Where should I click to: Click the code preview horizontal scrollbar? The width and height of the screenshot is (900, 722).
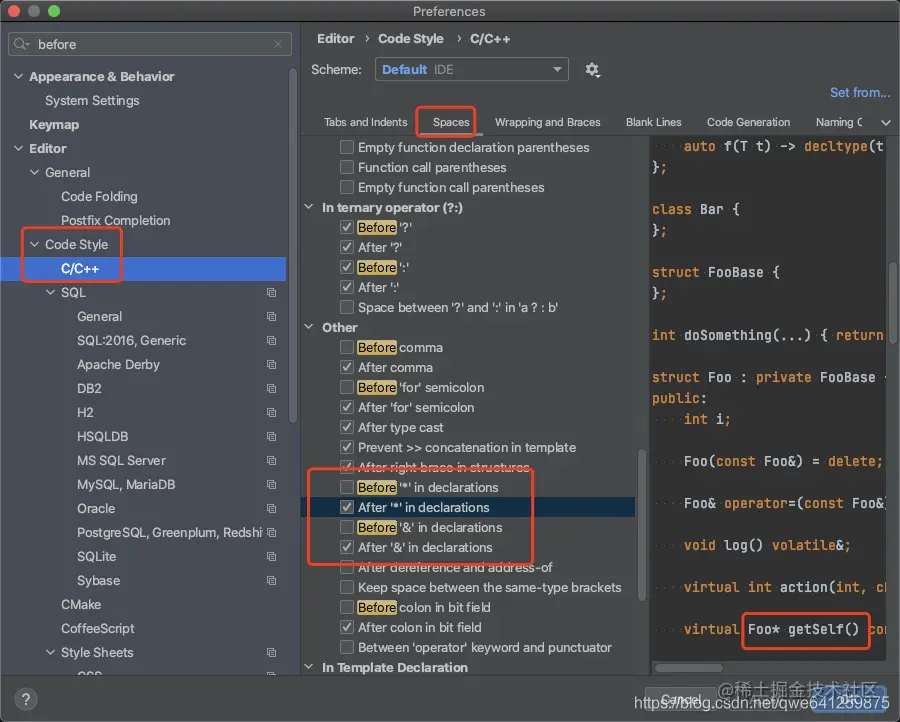click(689, 668)
